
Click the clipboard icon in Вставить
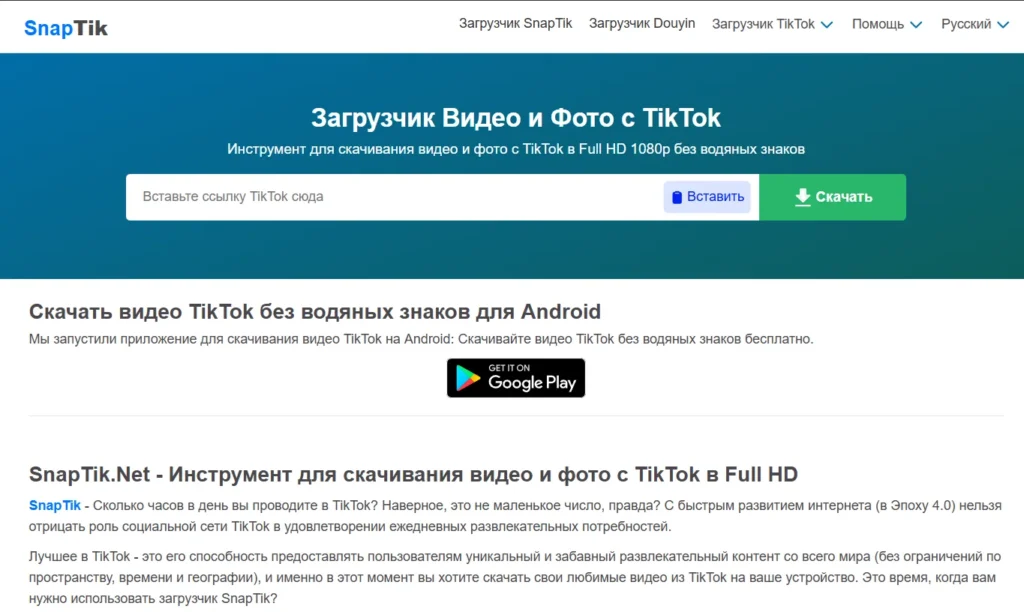677,197
